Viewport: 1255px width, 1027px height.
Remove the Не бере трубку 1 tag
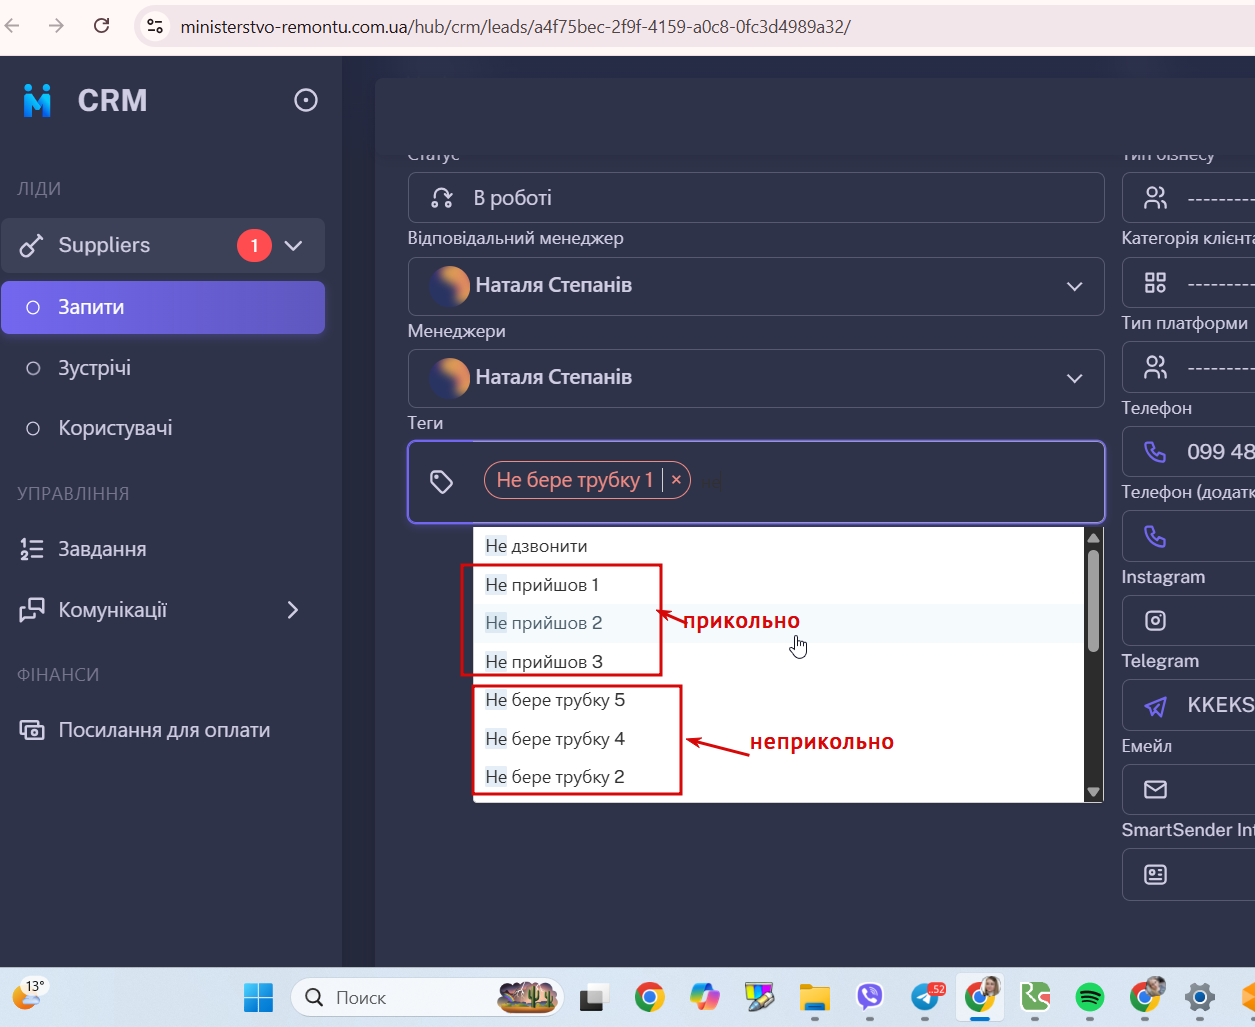pyautogui.click(x=676, y=480)
